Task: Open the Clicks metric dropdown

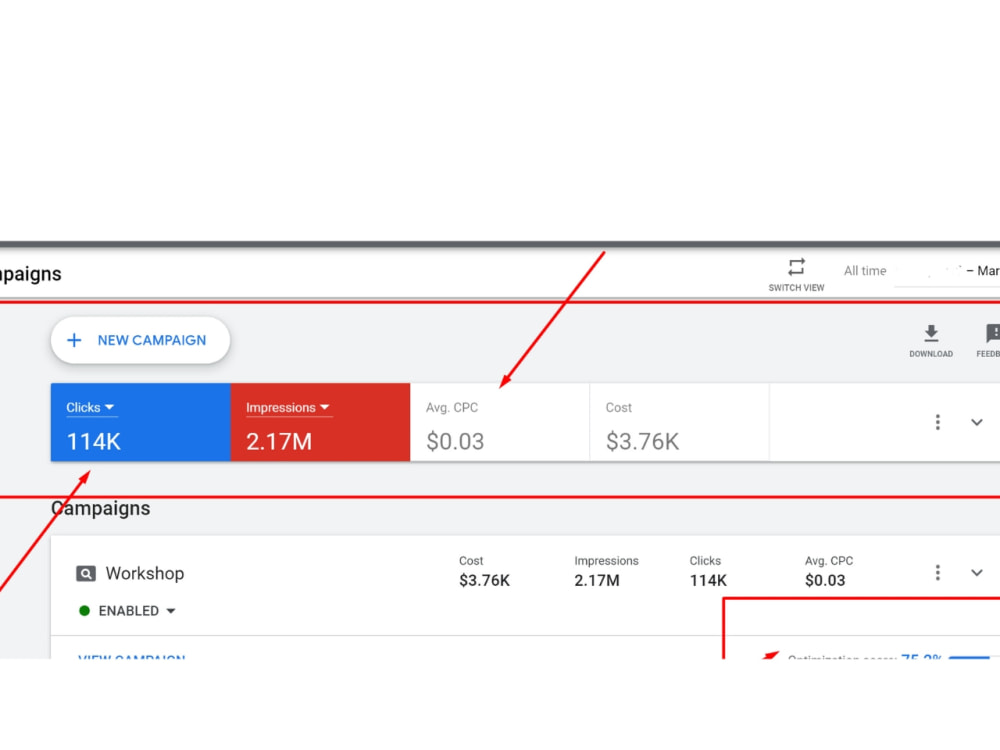Action: click(x=90, y=408)
